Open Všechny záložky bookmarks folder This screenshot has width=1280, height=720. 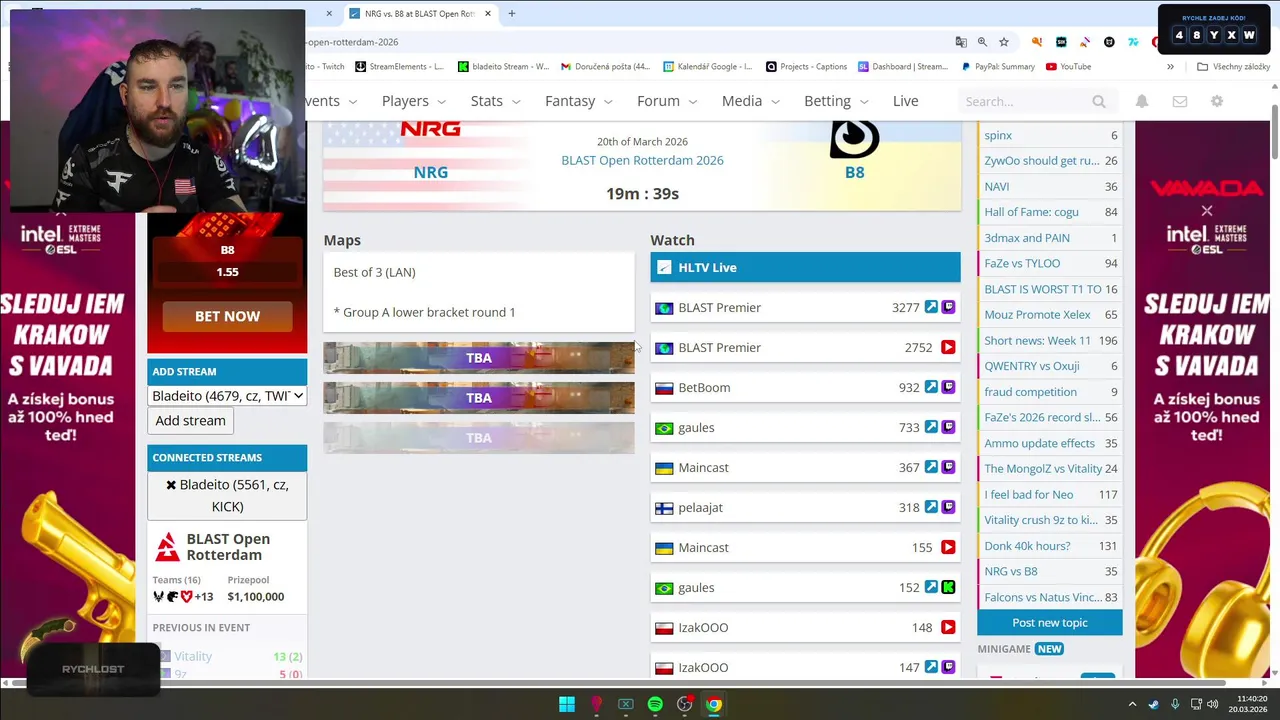point(1233,67)
